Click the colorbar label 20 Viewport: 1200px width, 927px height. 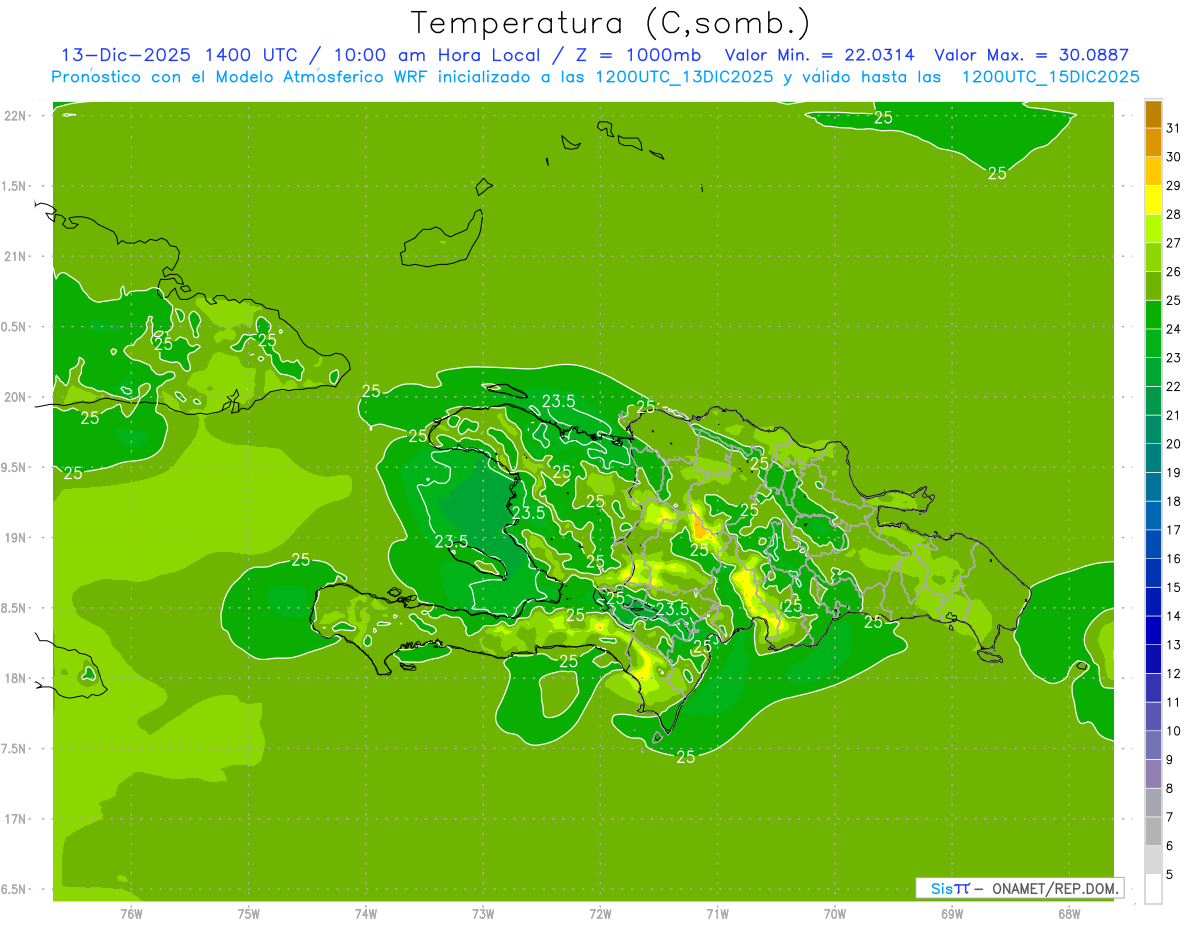(x=1174, y=444)
